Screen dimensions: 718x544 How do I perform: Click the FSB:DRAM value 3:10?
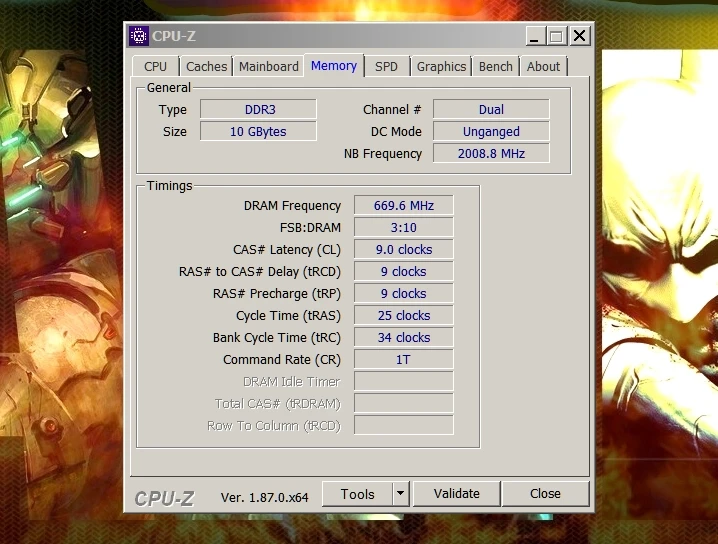pyautogui.click(x=403, y=227)
